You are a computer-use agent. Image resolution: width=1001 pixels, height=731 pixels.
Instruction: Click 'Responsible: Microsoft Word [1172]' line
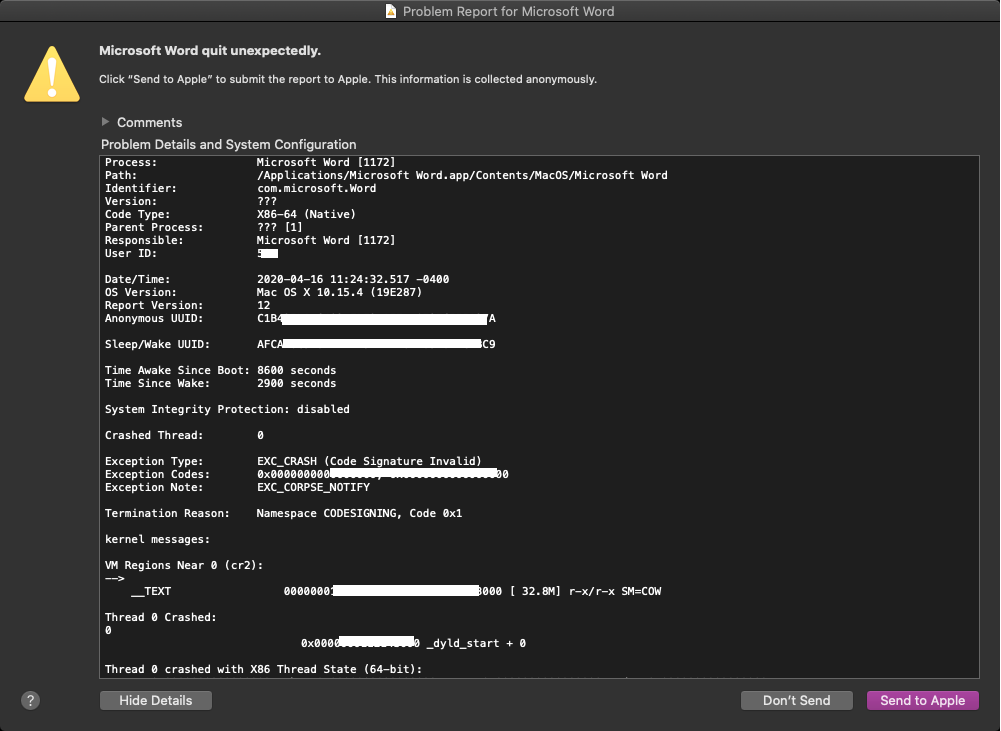point(250,240)
